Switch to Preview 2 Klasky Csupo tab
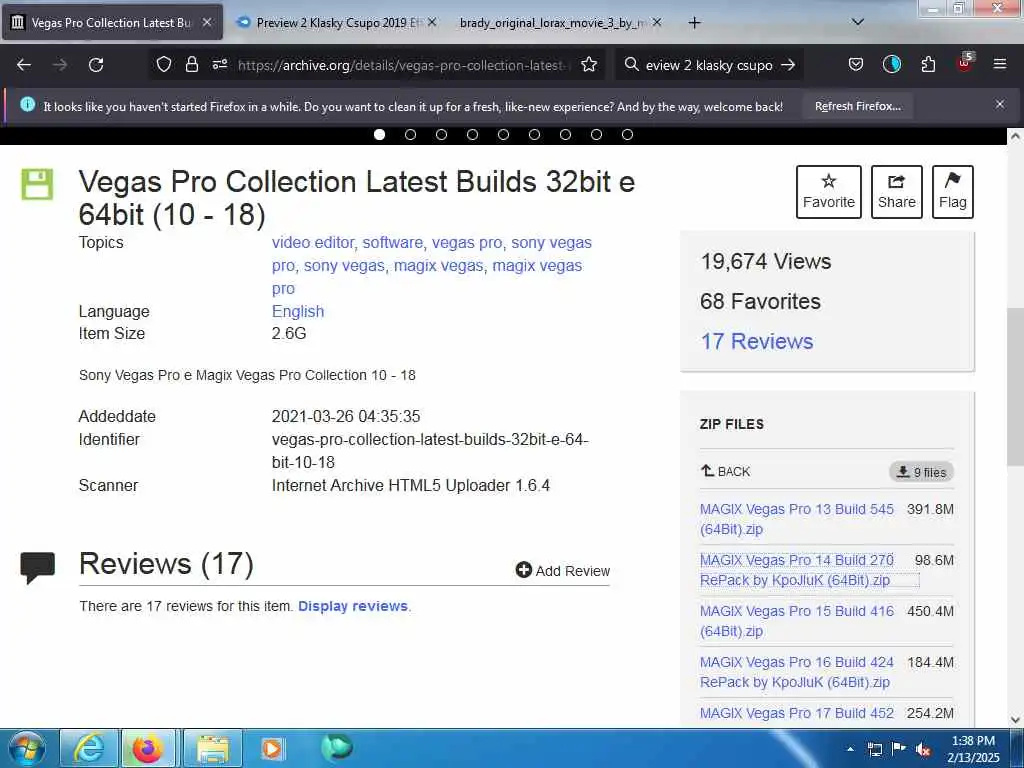The image size is (1024, 768). [x=336, y=23]
